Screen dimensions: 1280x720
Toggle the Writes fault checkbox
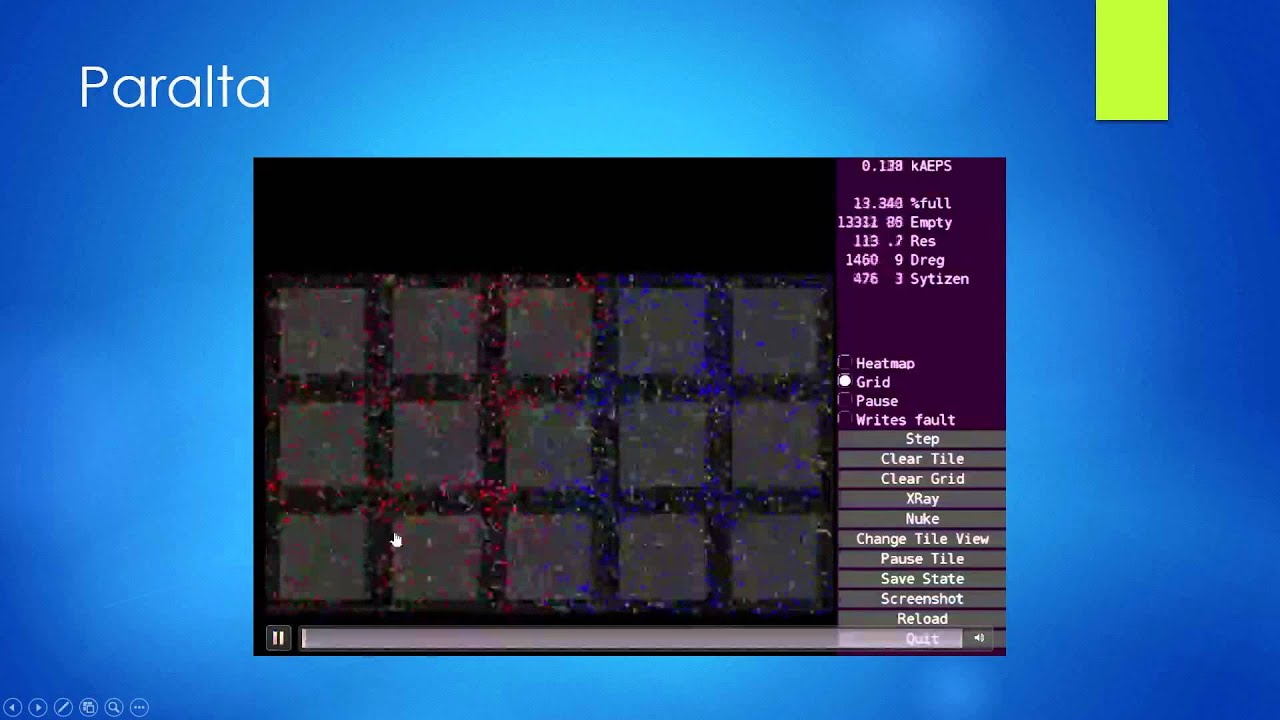tap(845, 420)
